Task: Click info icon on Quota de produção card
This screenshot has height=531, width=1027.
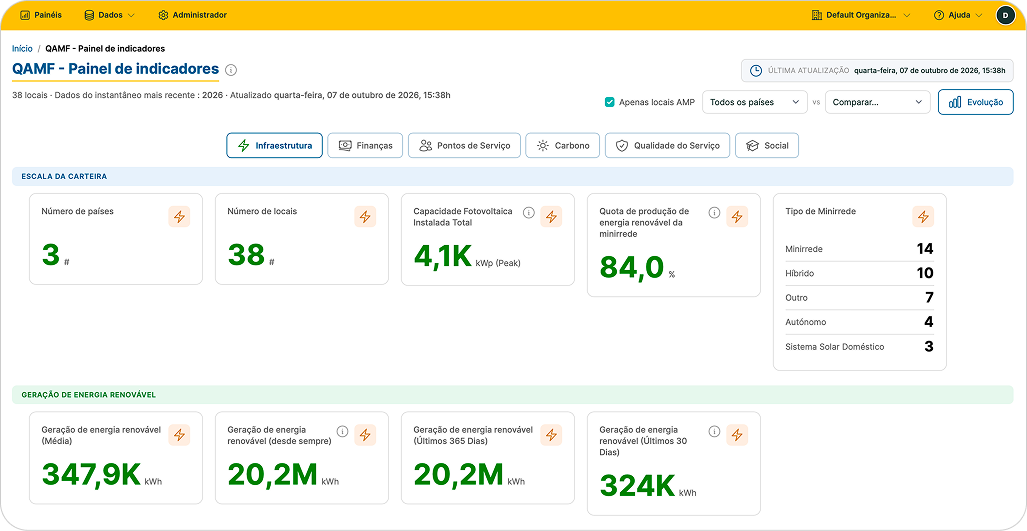Action: tap(715, 212)
